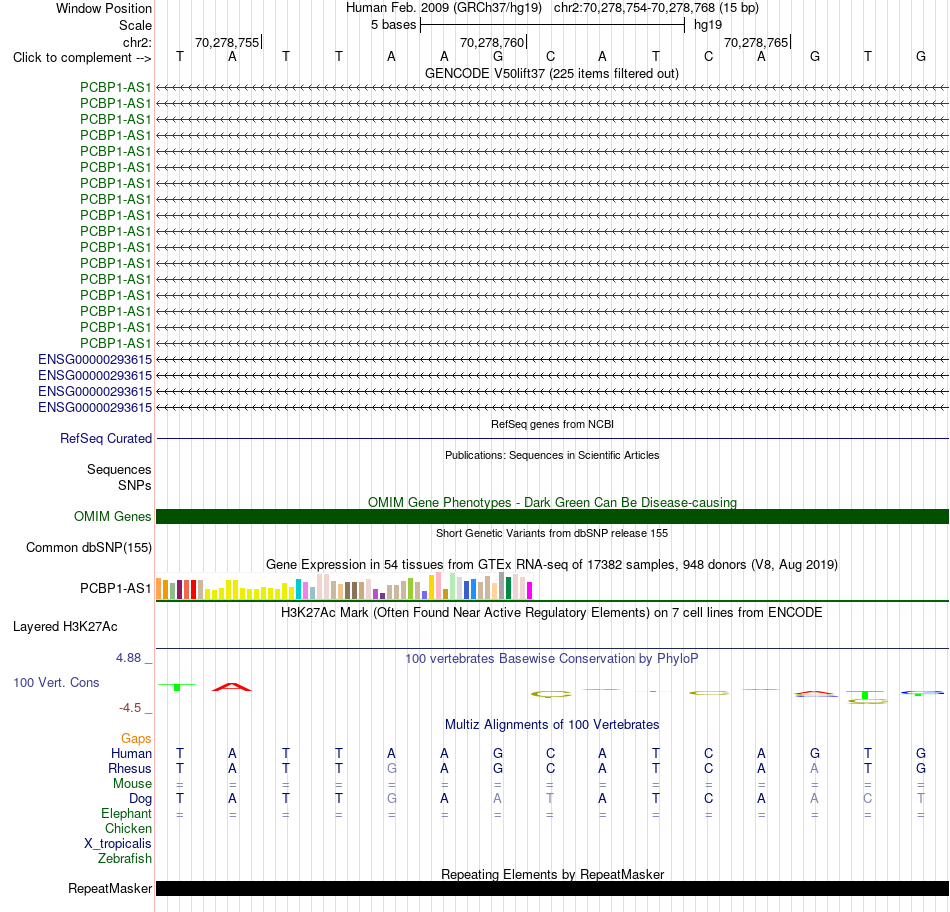This screenshot has height=912, width=950.
Task: Click the Chicken alignment row label
Action: pyautogui.click(x=128, y=828)
